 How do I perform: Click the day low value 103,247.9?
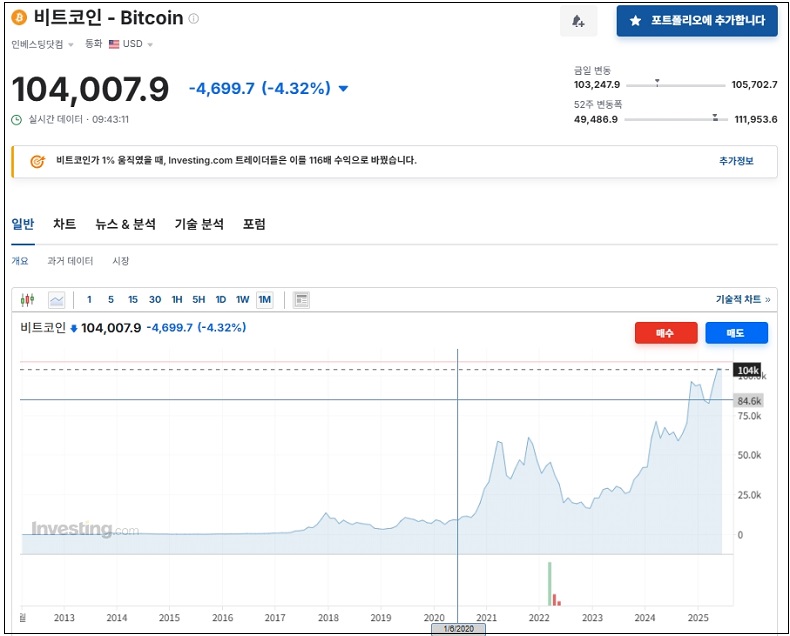[597, 85]
